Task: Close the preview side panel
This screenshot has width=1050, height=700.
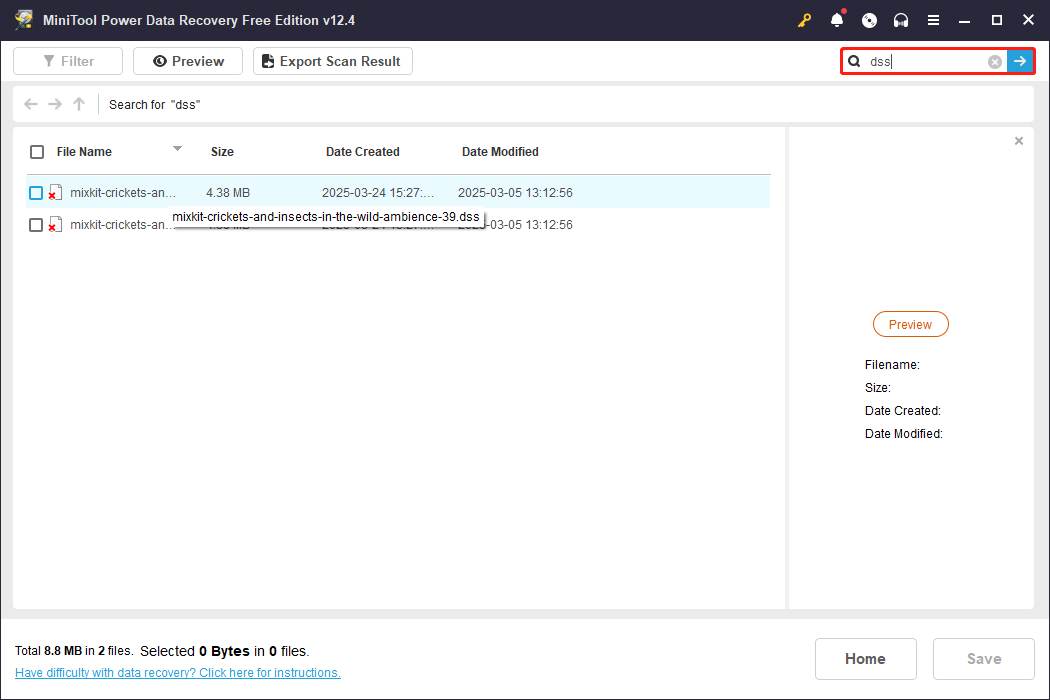Action: pos(1019,141)
